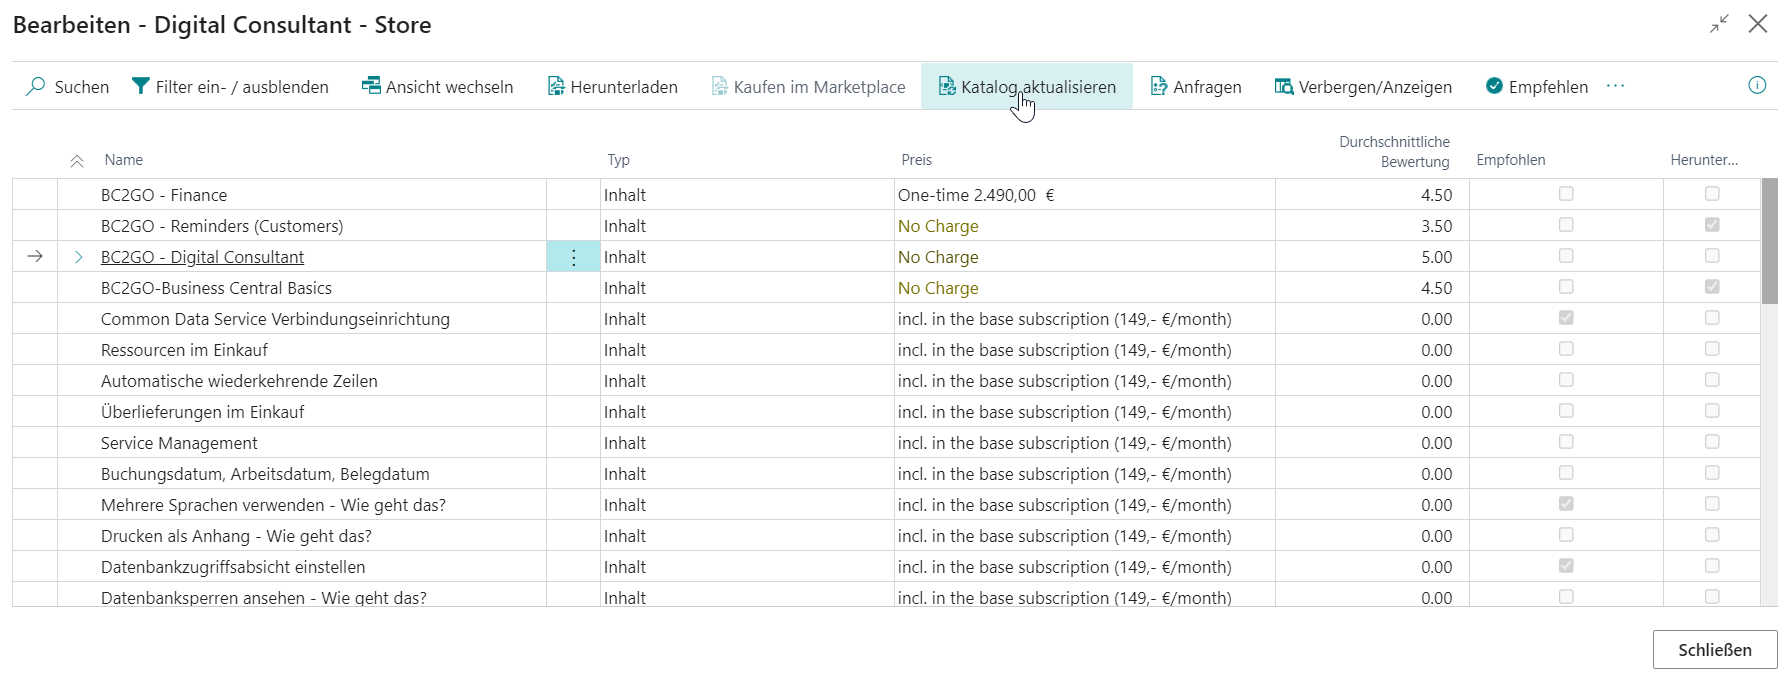The height and width of the screenshot is (674, 1783).
Task: Toggle the filter pane with funnel icon
Action: pyautogui.click(x=141, y=87)
